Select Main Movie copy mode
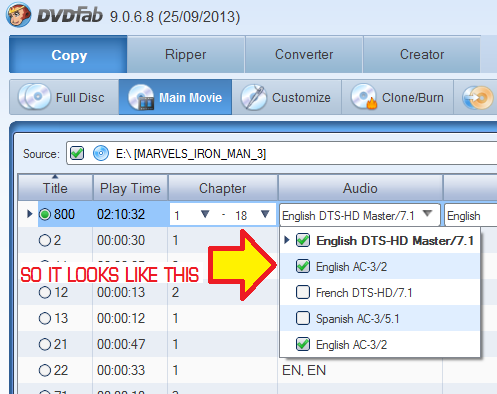The width and height of the screenshot is (497, 394). point(175,97)
